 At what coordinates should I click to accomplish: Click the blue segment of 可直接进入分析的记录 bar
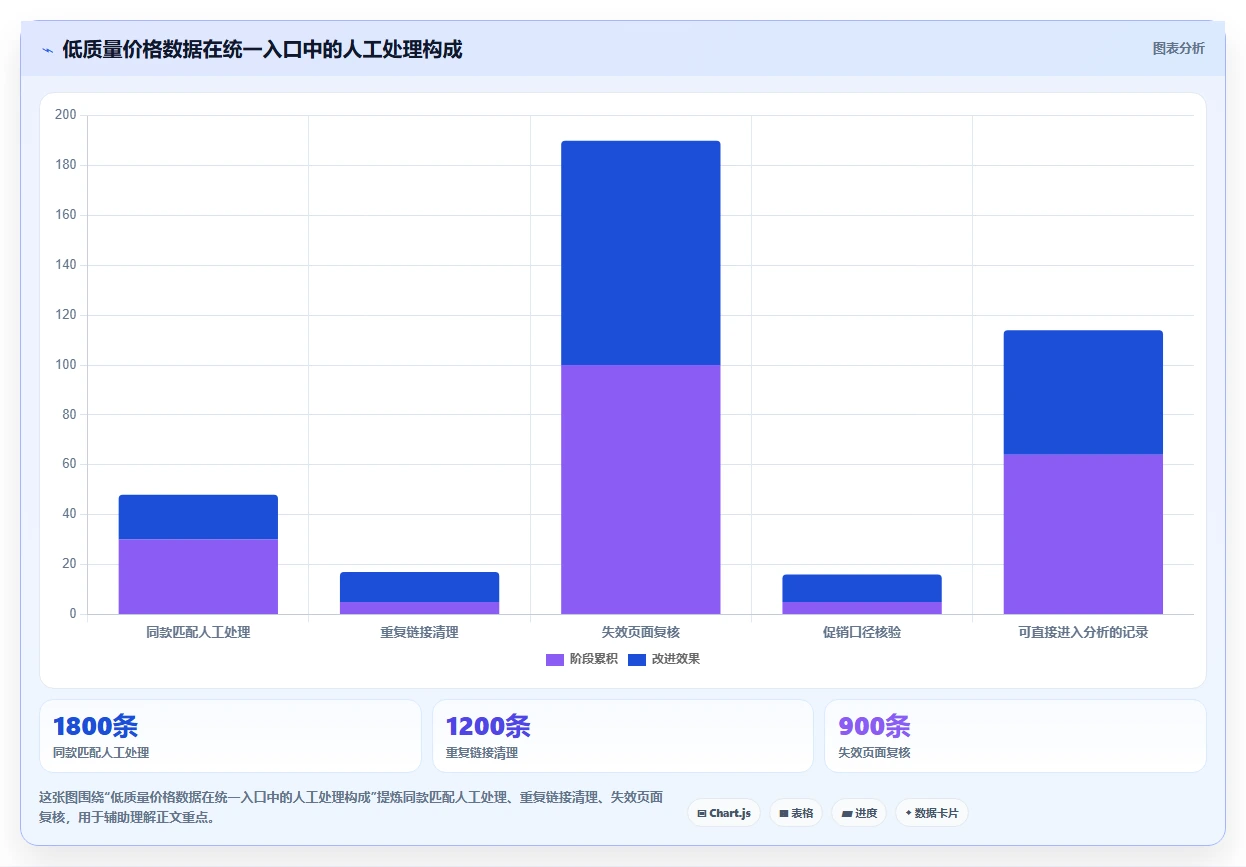1083,392
